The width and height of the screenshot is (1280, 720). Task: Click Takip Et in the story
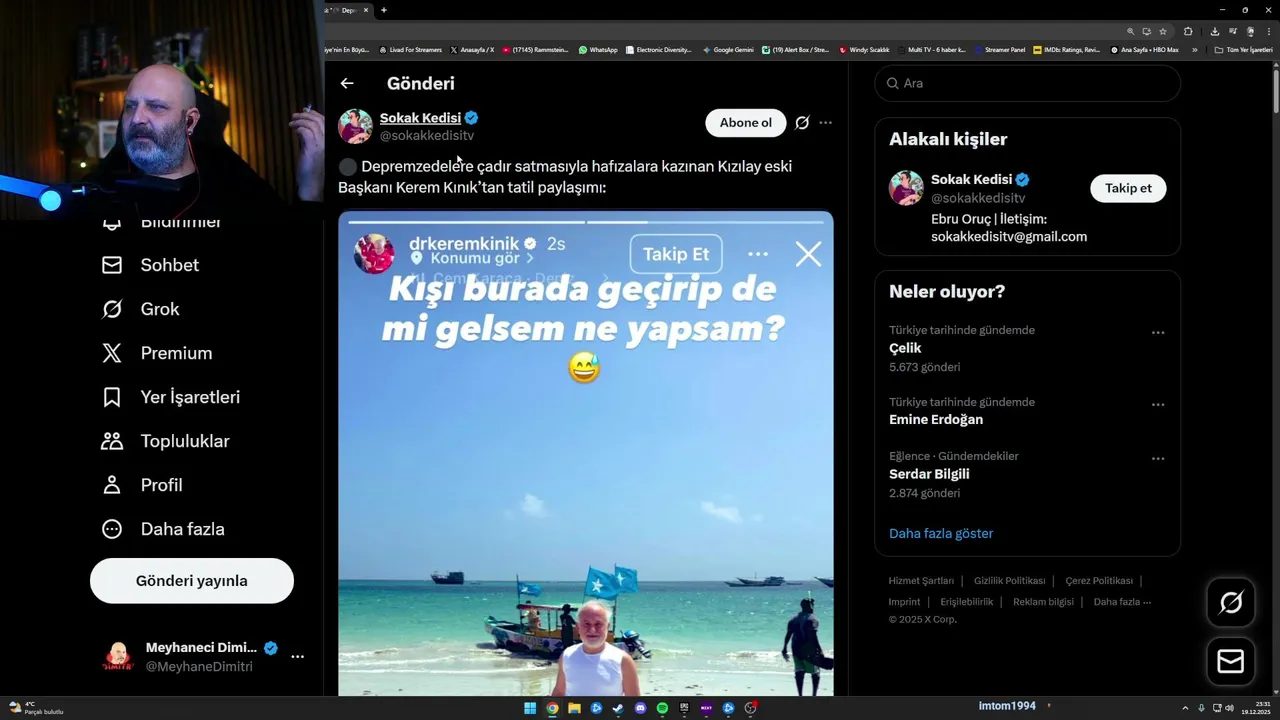click(676, 254)
